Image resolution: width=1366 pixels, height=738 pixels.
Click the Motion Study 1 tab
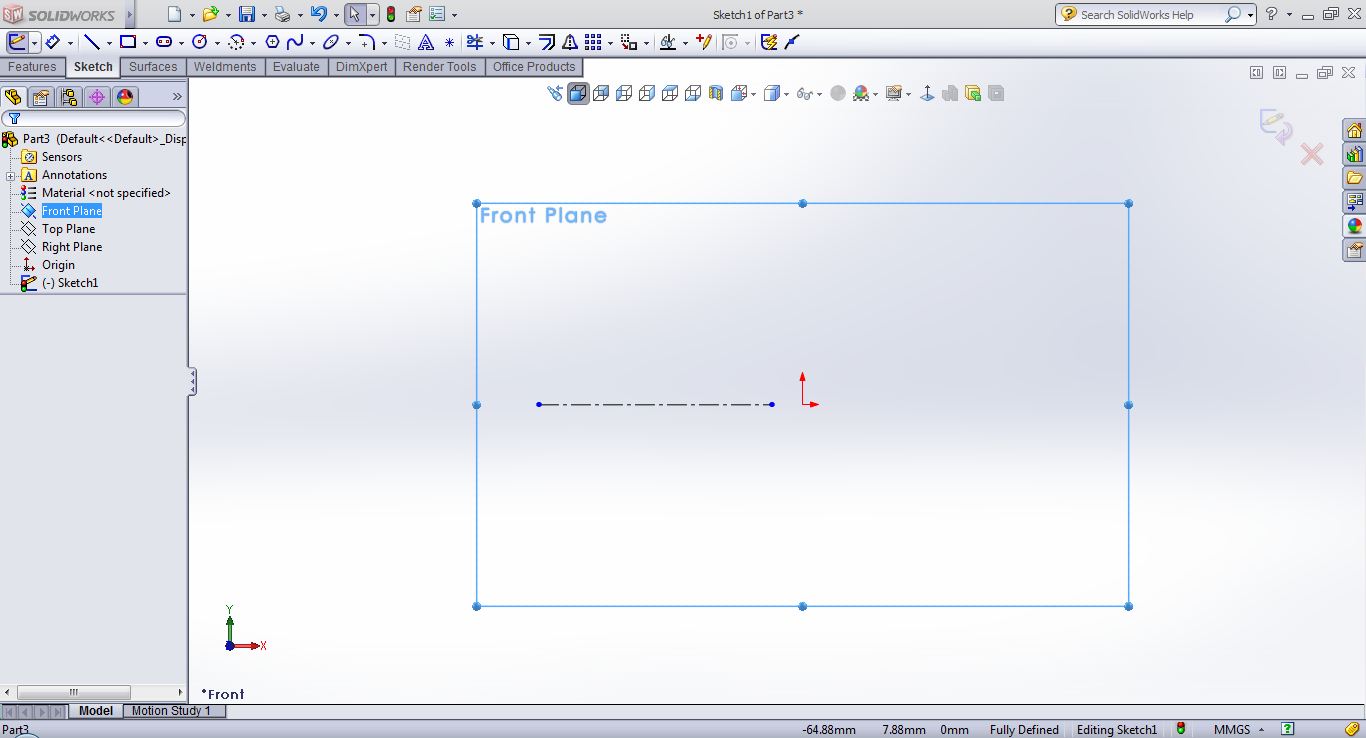coord(171,711)
